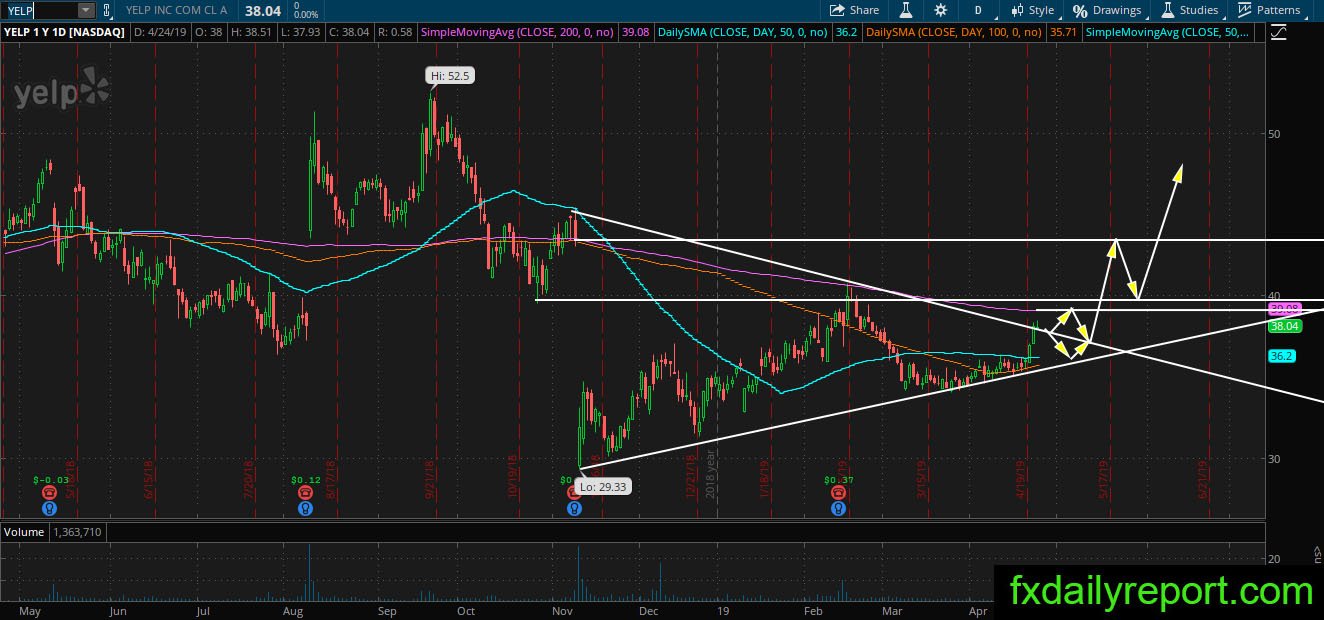
Task: Click the chart mode icon below Patterns
Action: (1278, 32)
